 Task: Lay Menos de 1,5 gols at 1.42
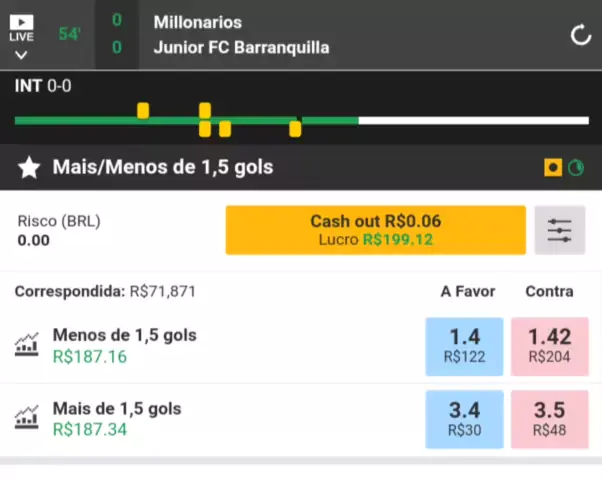pyautogui.click(x=549, y=346)
